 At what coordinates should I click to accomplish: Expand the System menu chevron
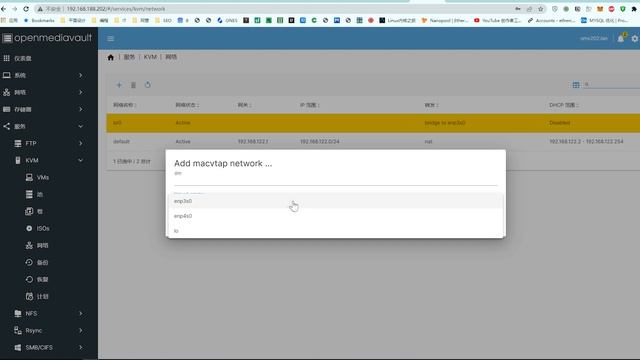coord(80,75)
